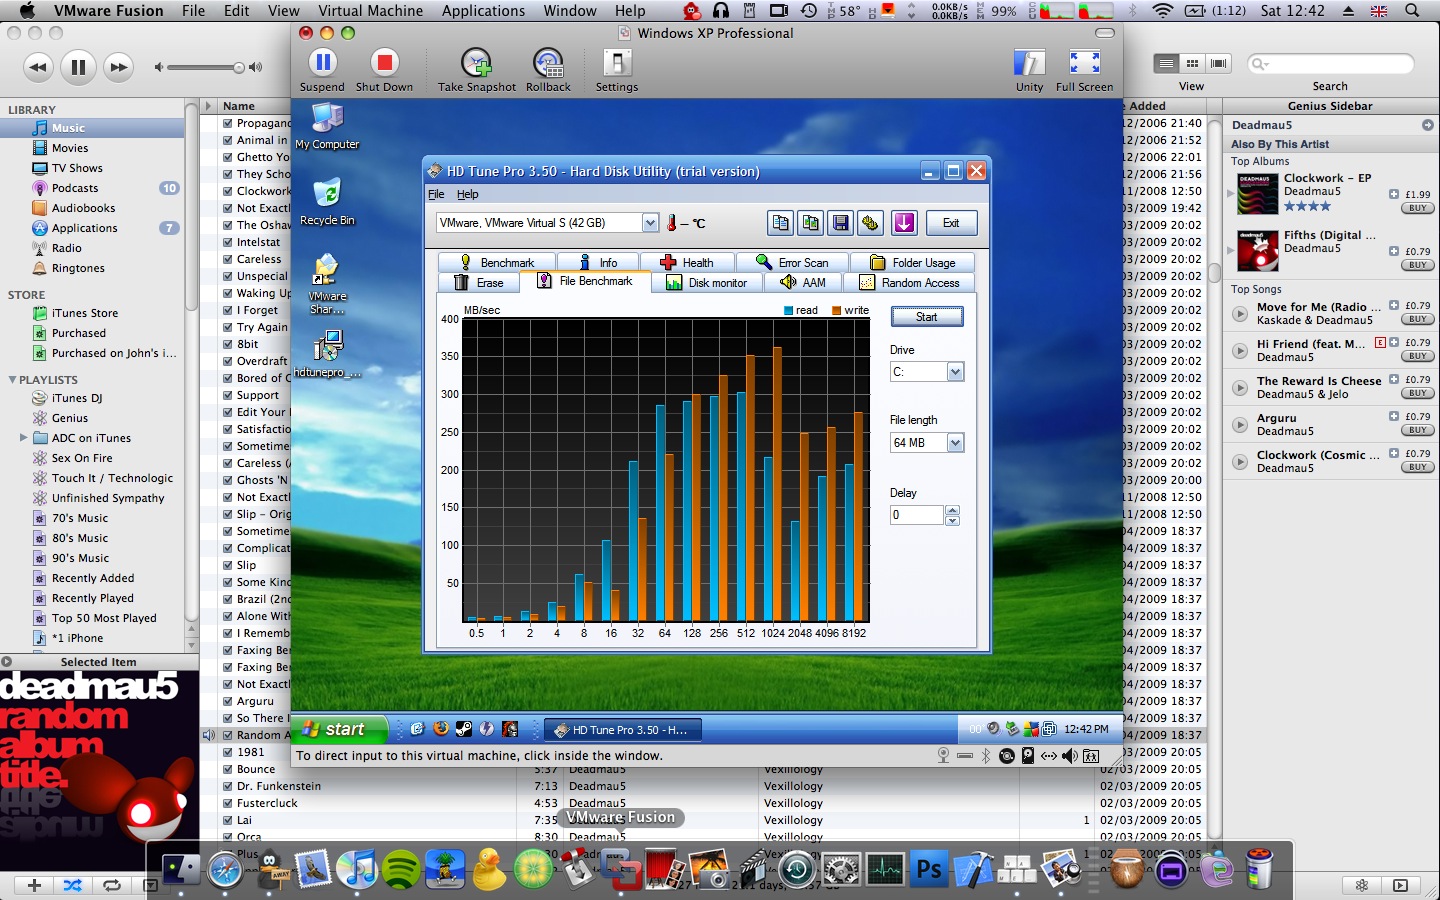Open Activity Monitor icon in the Dock
The width and height of the screenshot is (1440, 900).
tap(885, 869)
